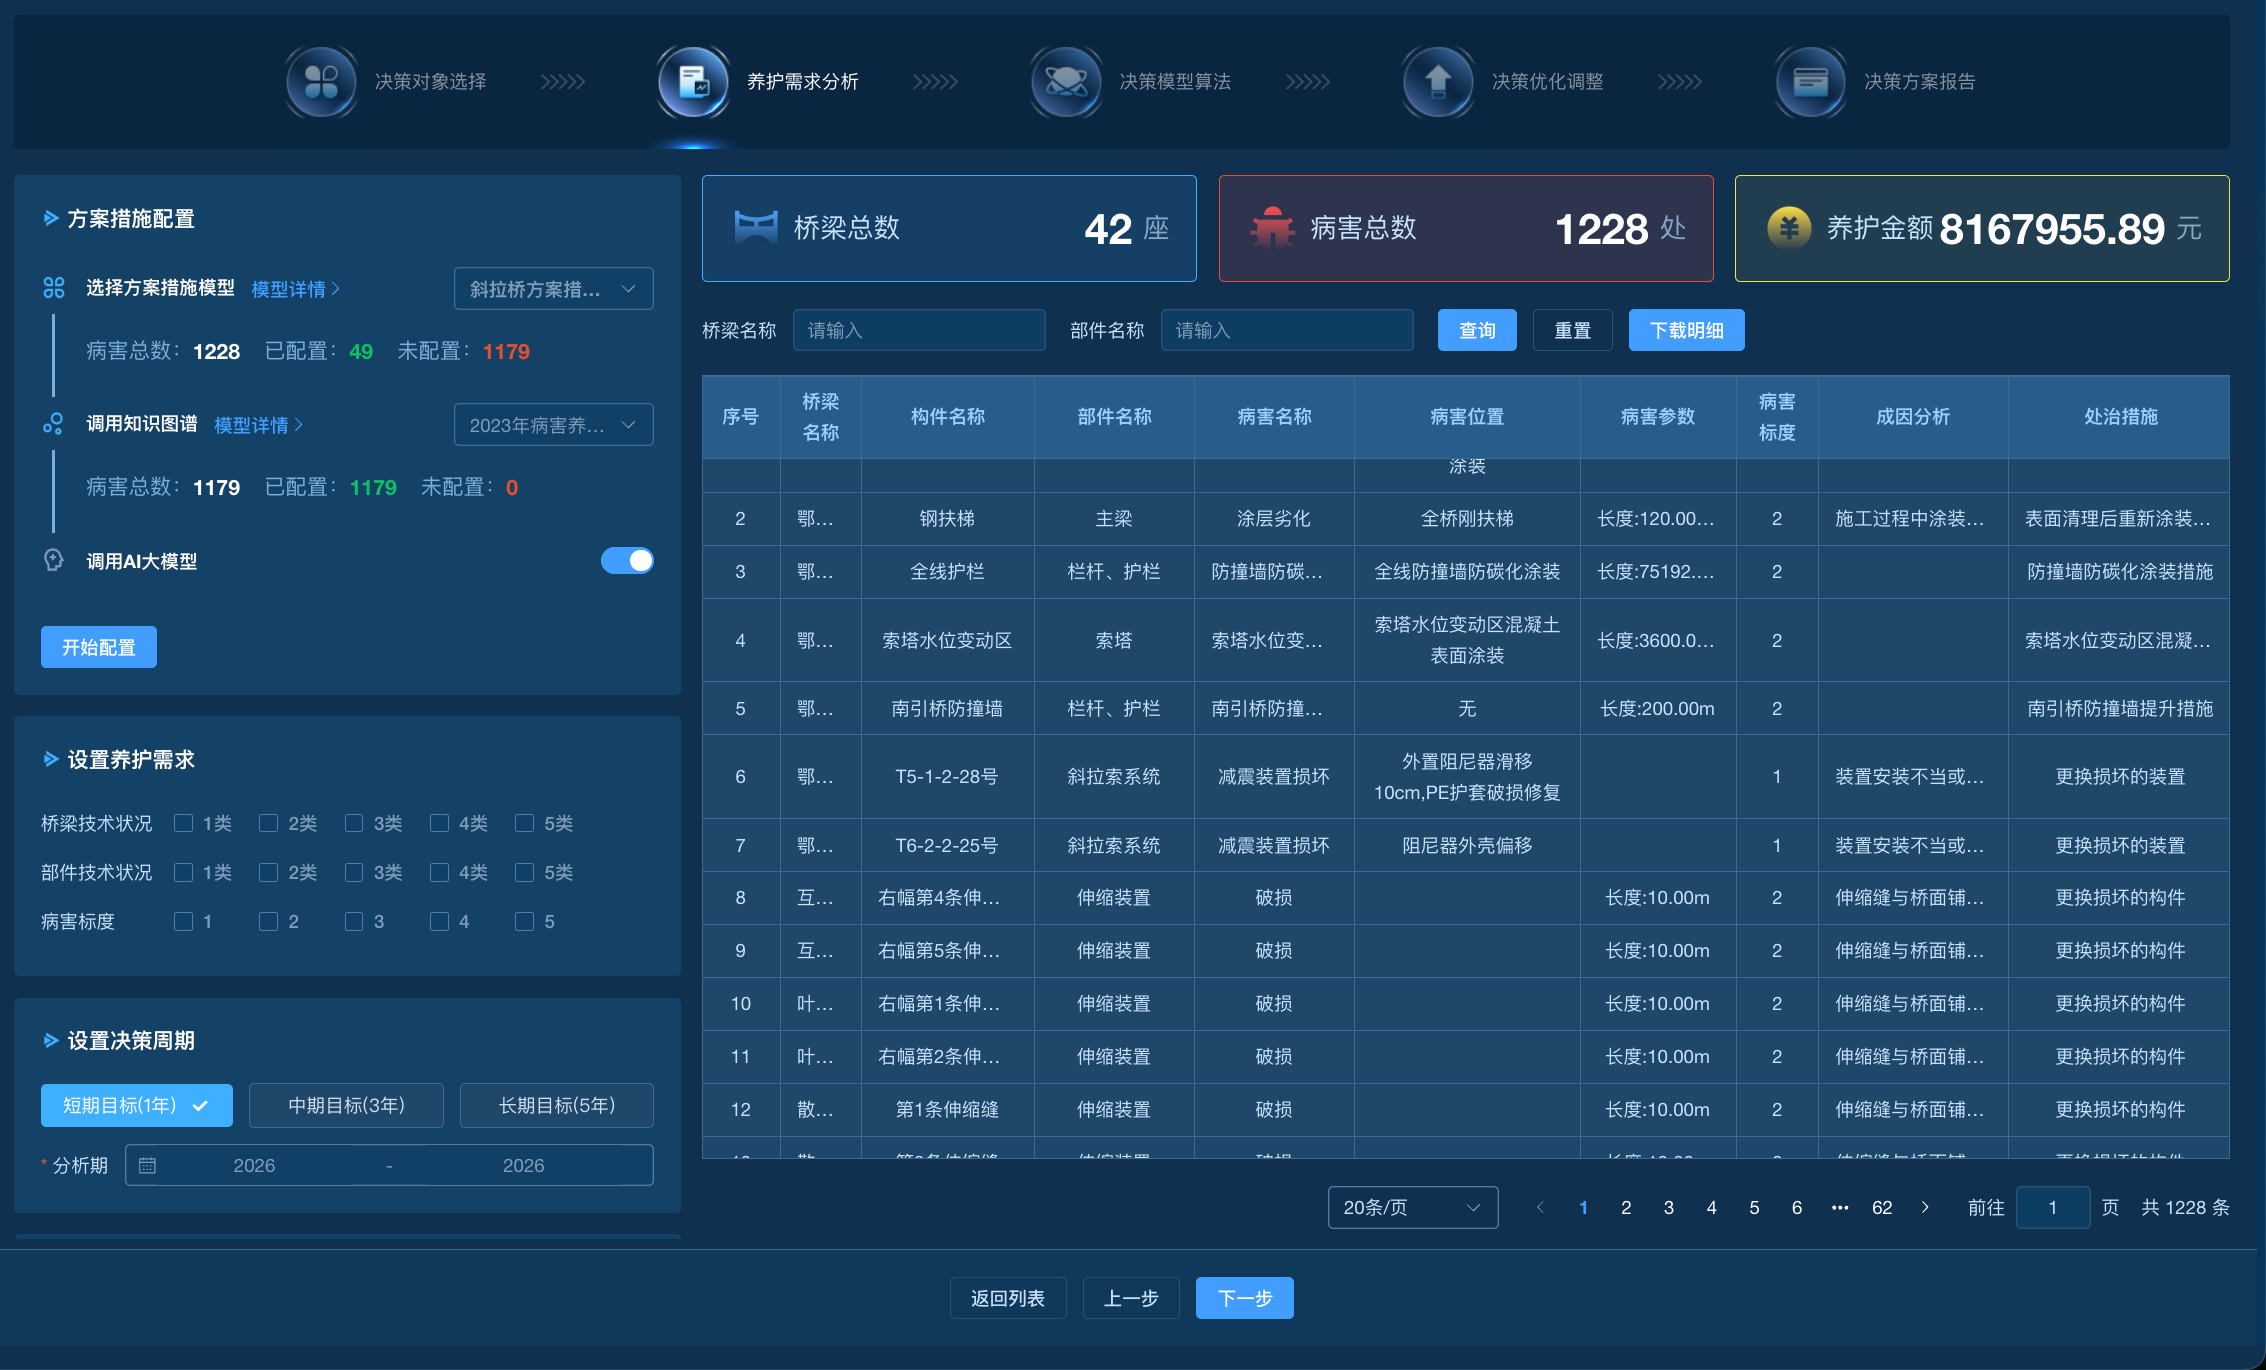The height and width of the screenshot is (1370, 2266).
Task: Click the bug icon in 病害总数 card
Action: pos(1272,228)
